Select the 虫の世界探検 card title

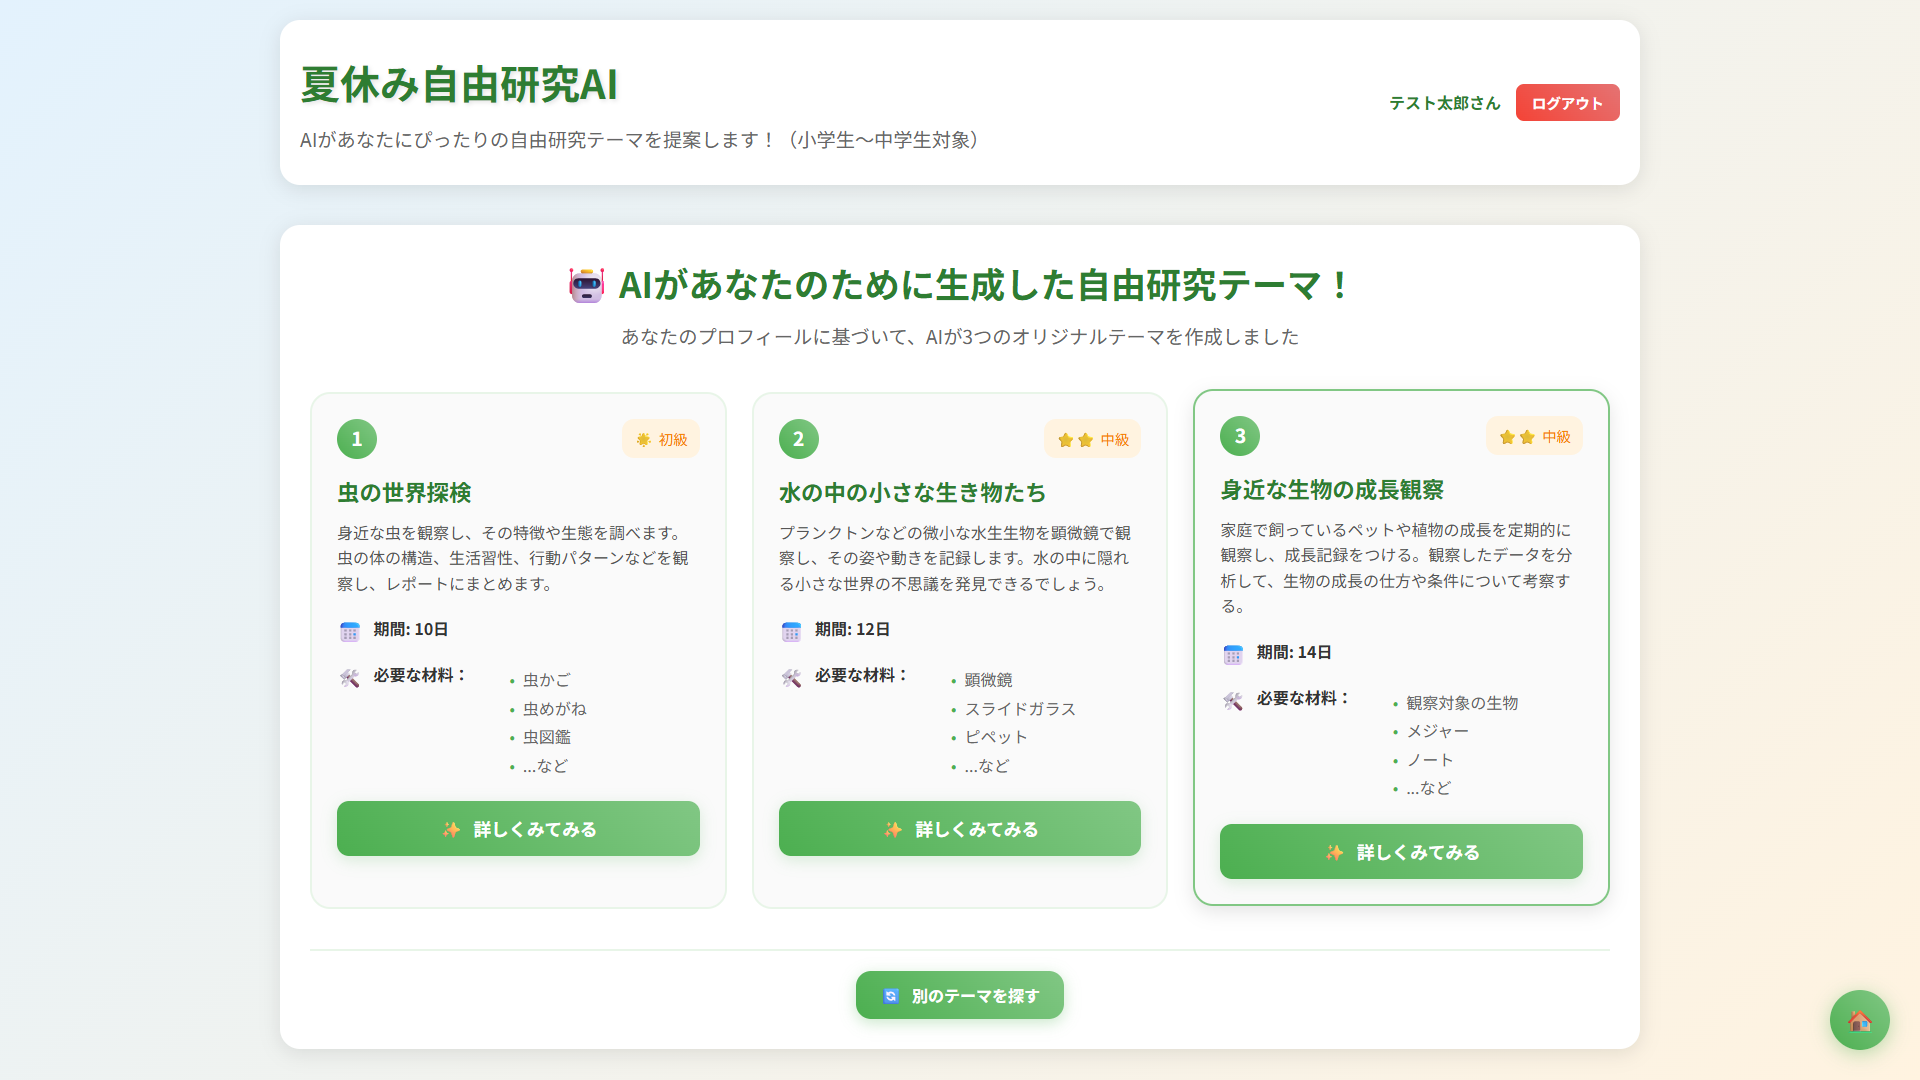[x=404, y=492]
